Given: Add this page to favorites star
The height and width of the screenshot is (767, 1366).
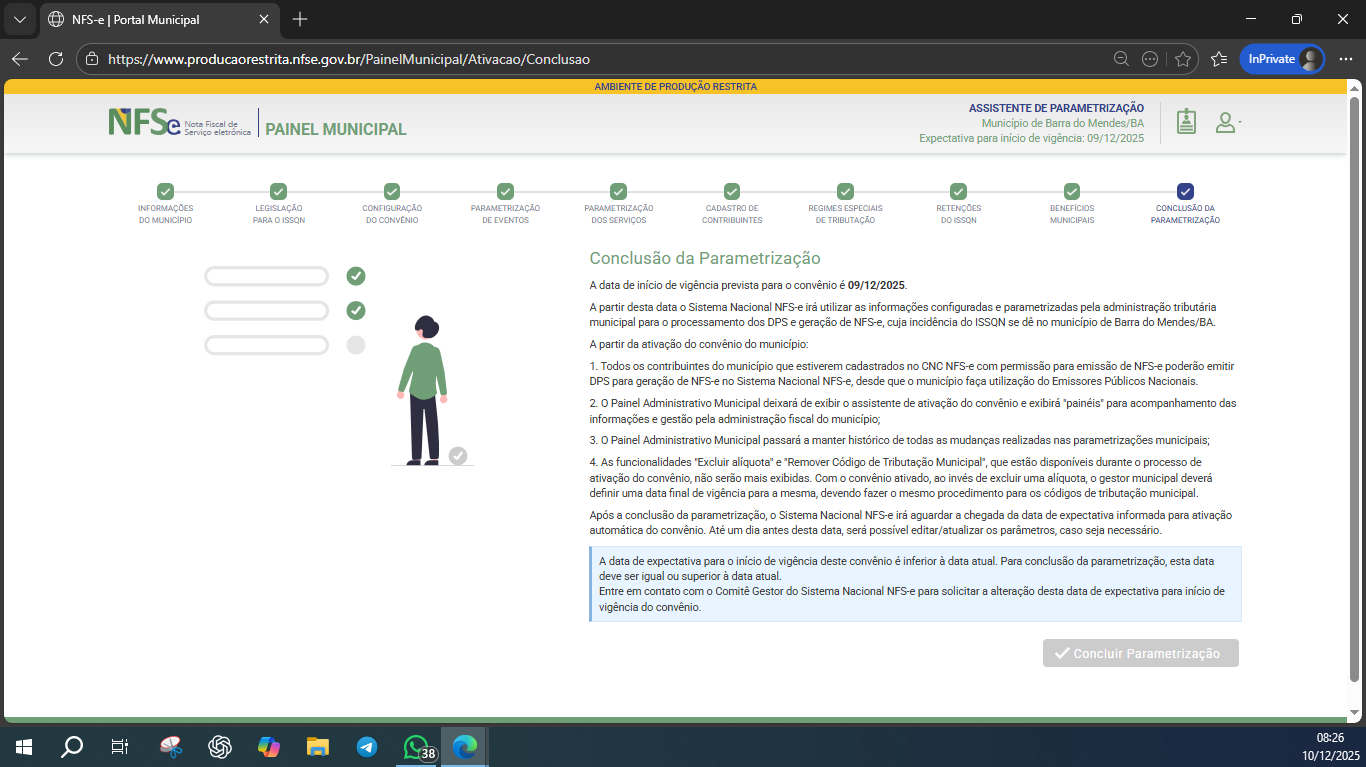Looking at the screenshot, I should click(1183, 59).
